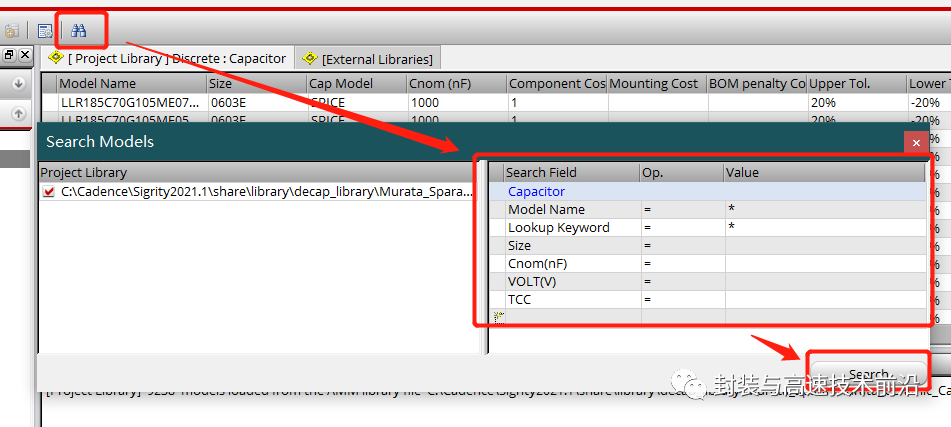This screenshot has height=427, width=951.
Task: Close the Search Models dialog
Action: (x=916, y=143)
